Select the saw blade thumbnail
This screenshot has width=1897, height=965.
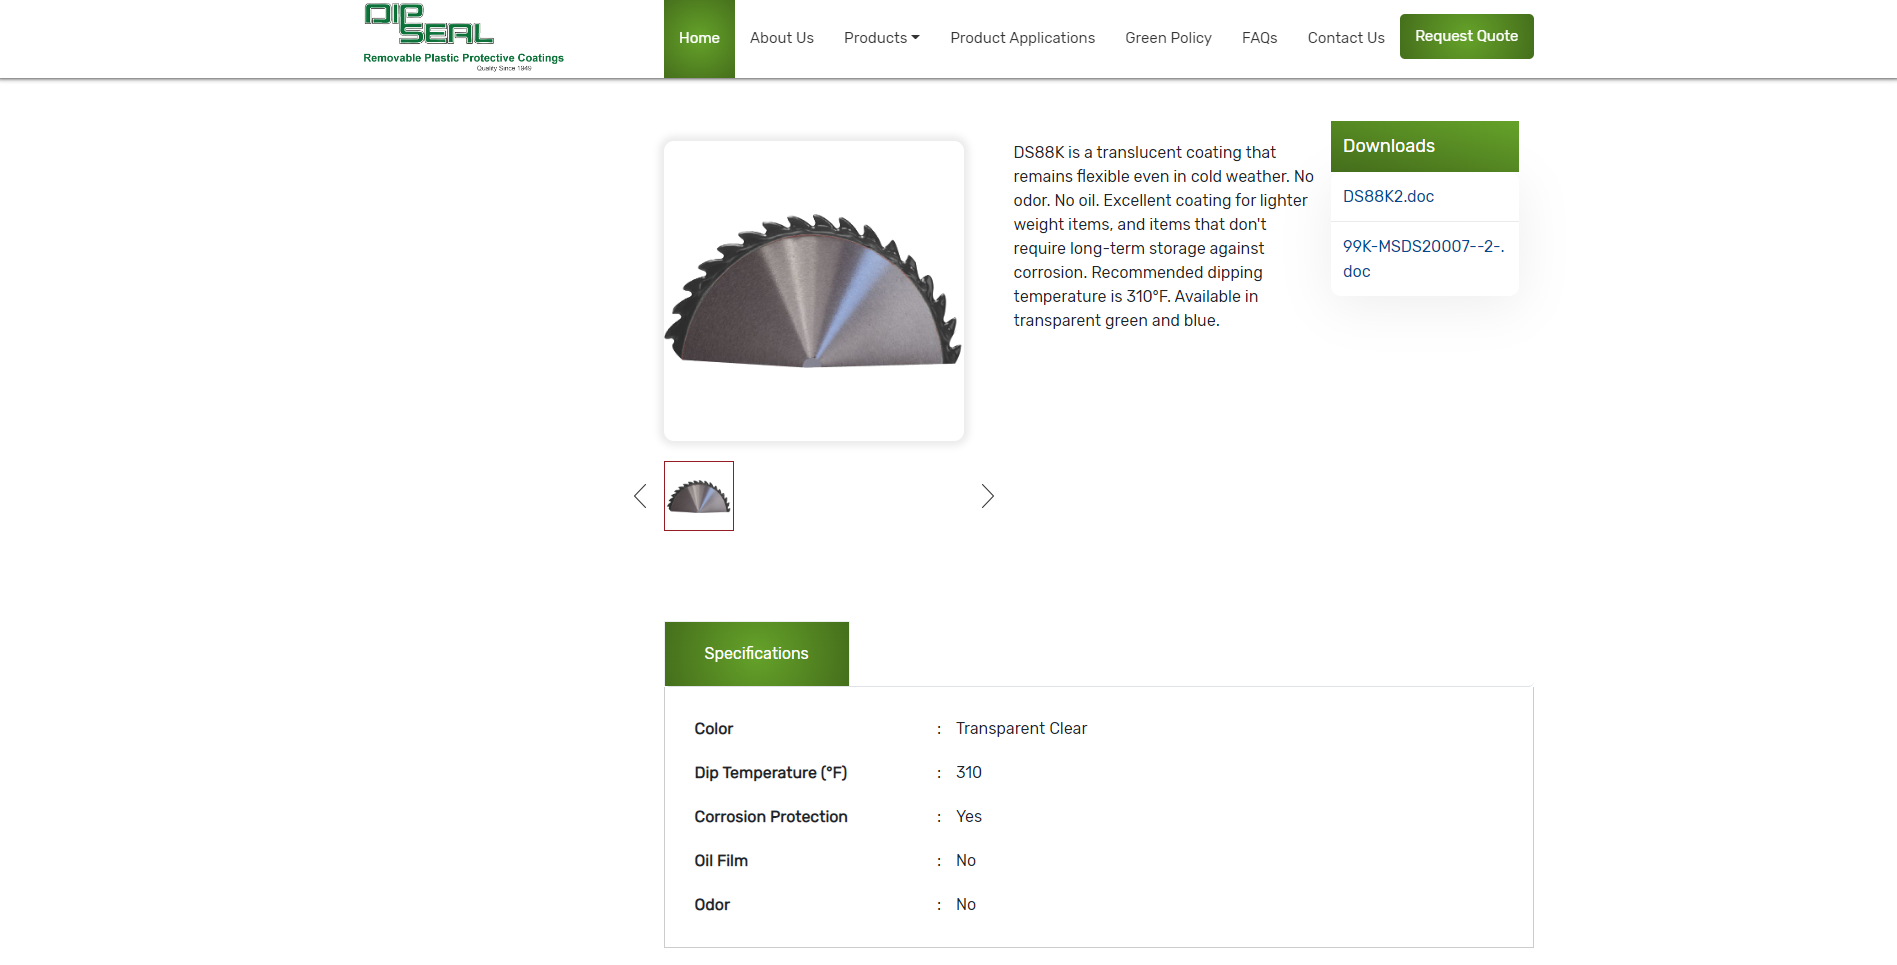[x=698, y=495]
